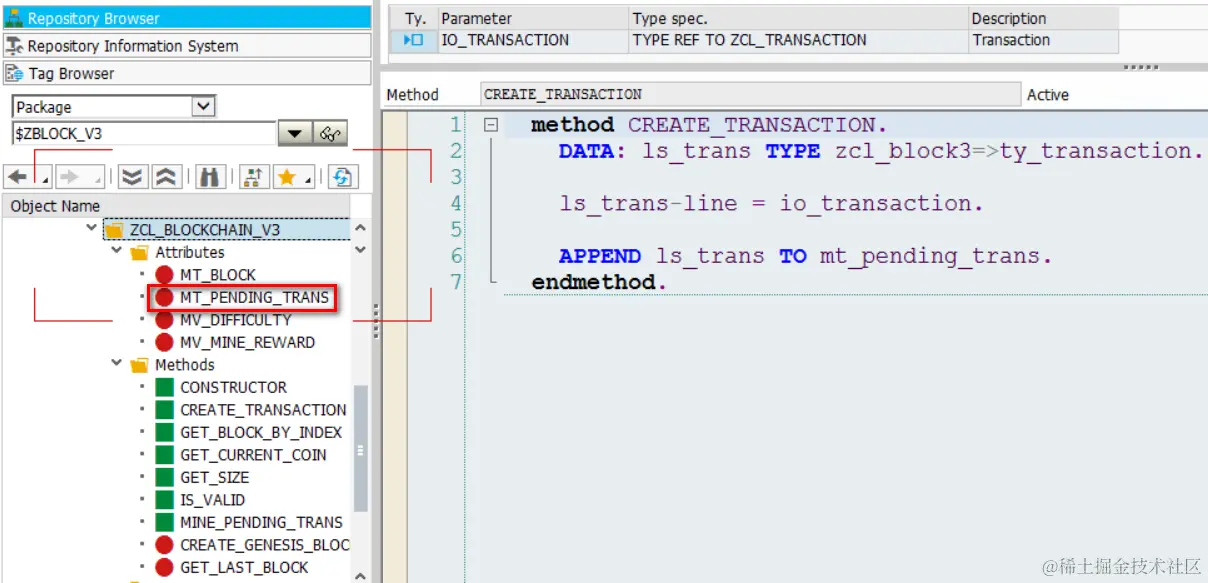
Task: Click the importing parameter type icon for IO_TRANSACTION
Action: click(413, 40)
